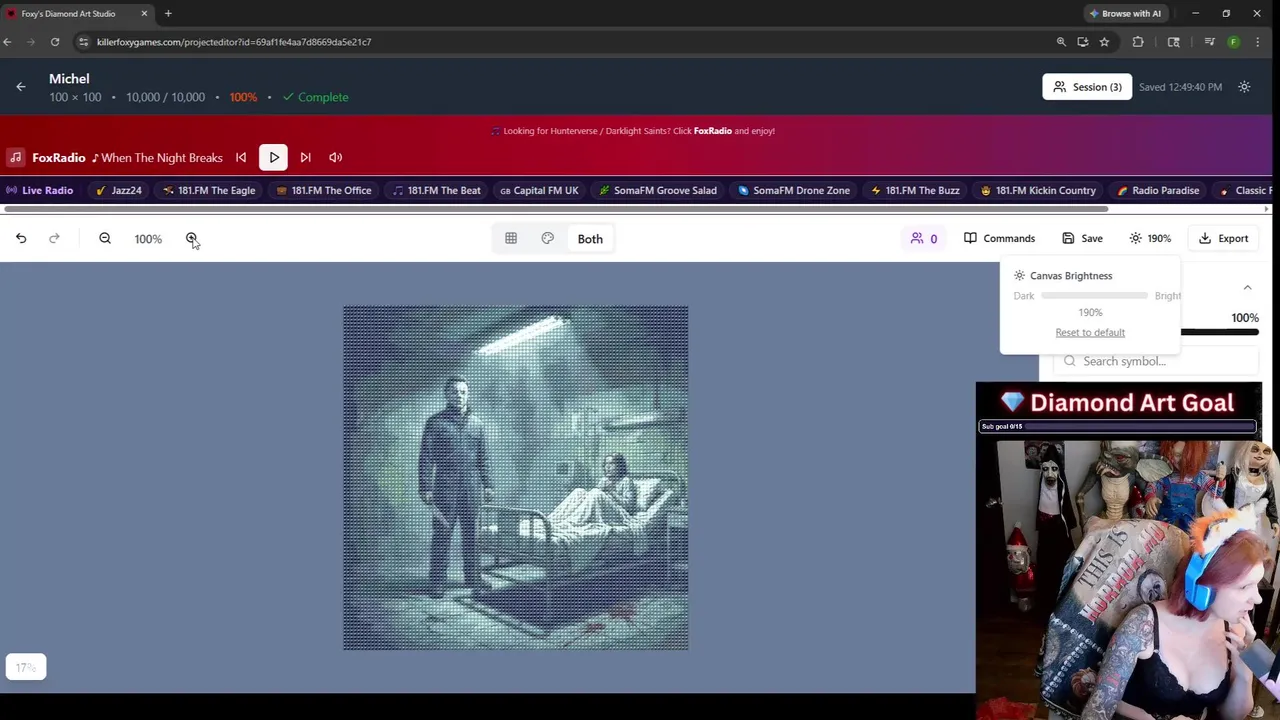The width and height of the screenshot is (1280, 720).
Task: Export the diamond art project
Action: click(x=1223, y=238)
